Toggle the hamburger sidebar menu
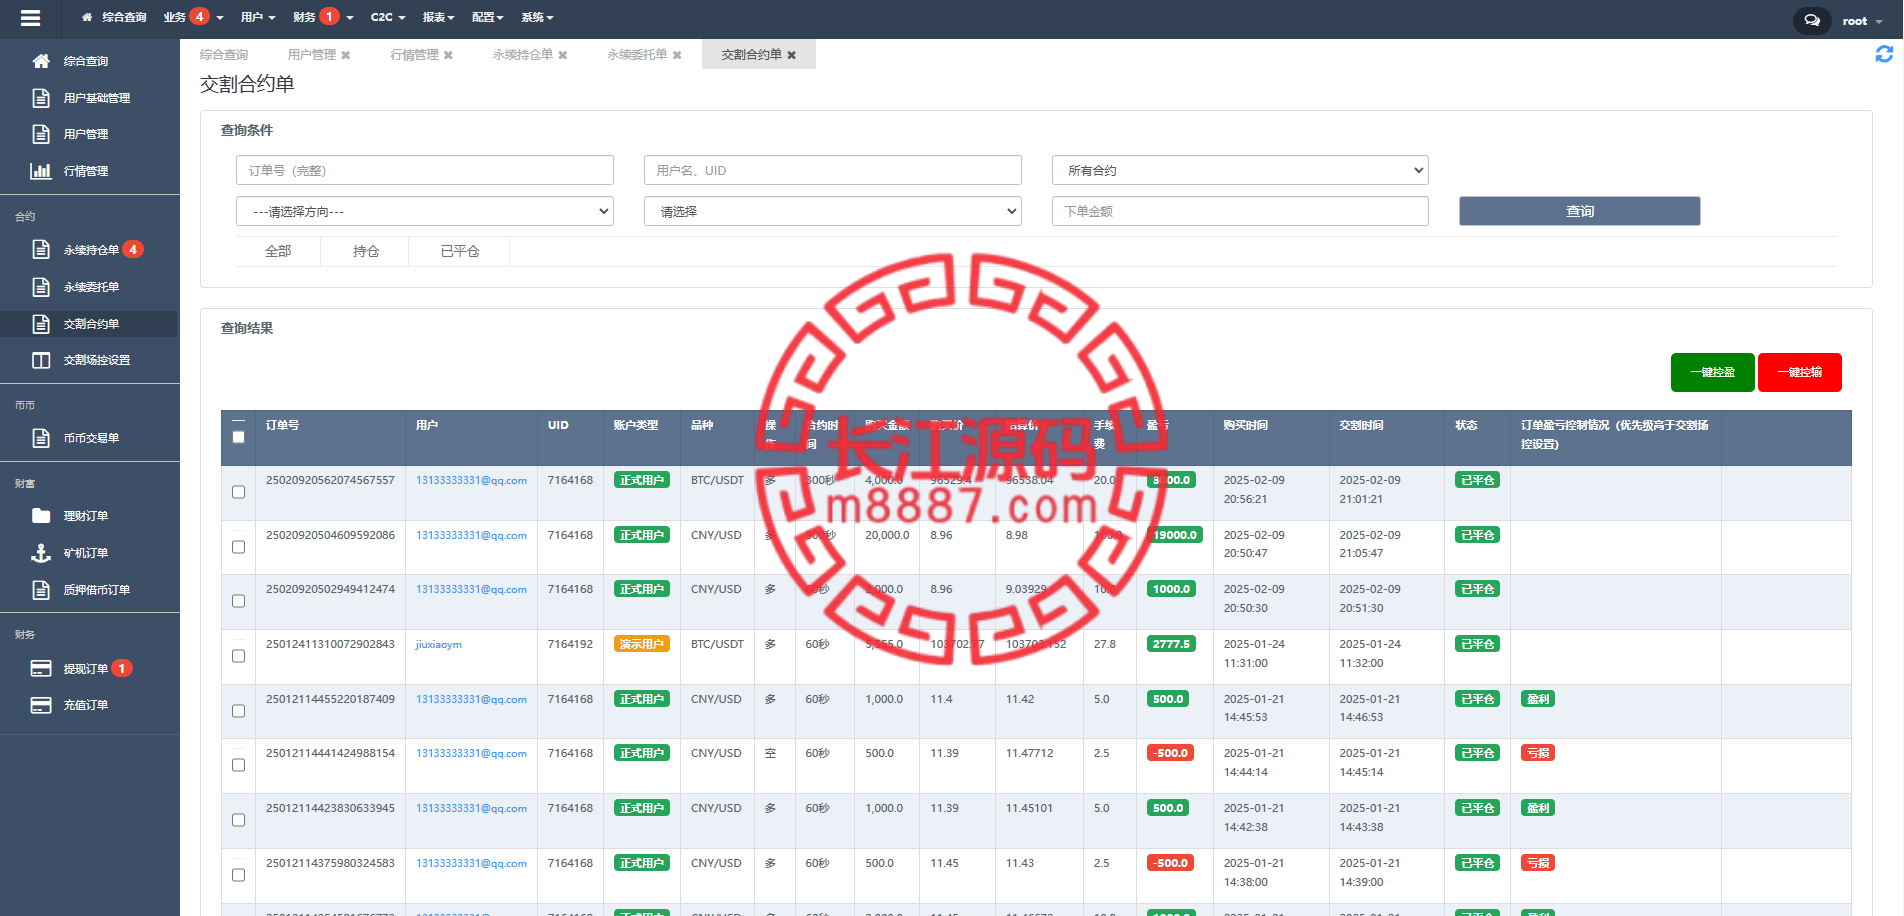Viewport: 1904px width, 916px height. pos(30,18)
